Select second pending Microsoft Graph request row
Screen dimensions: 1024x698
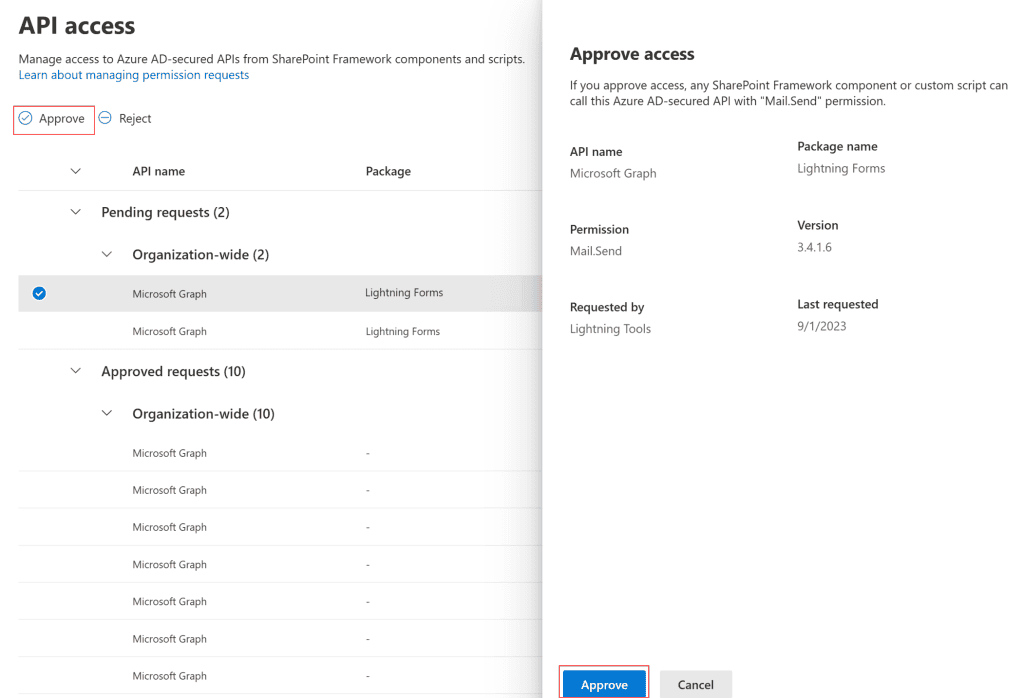point(169,331)
